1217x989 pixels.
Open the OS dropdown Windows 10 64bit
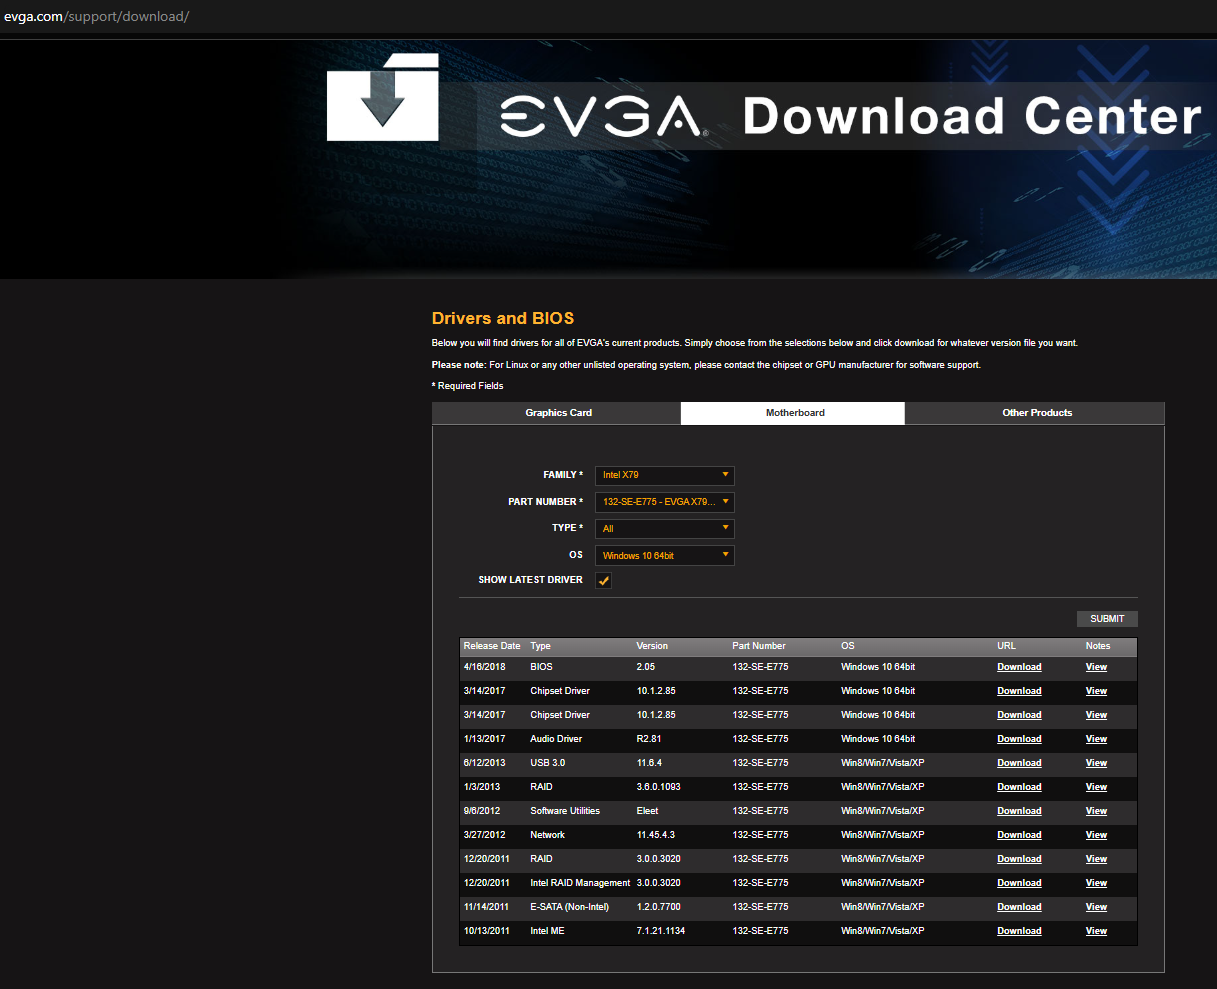click(x=665, y=555)
